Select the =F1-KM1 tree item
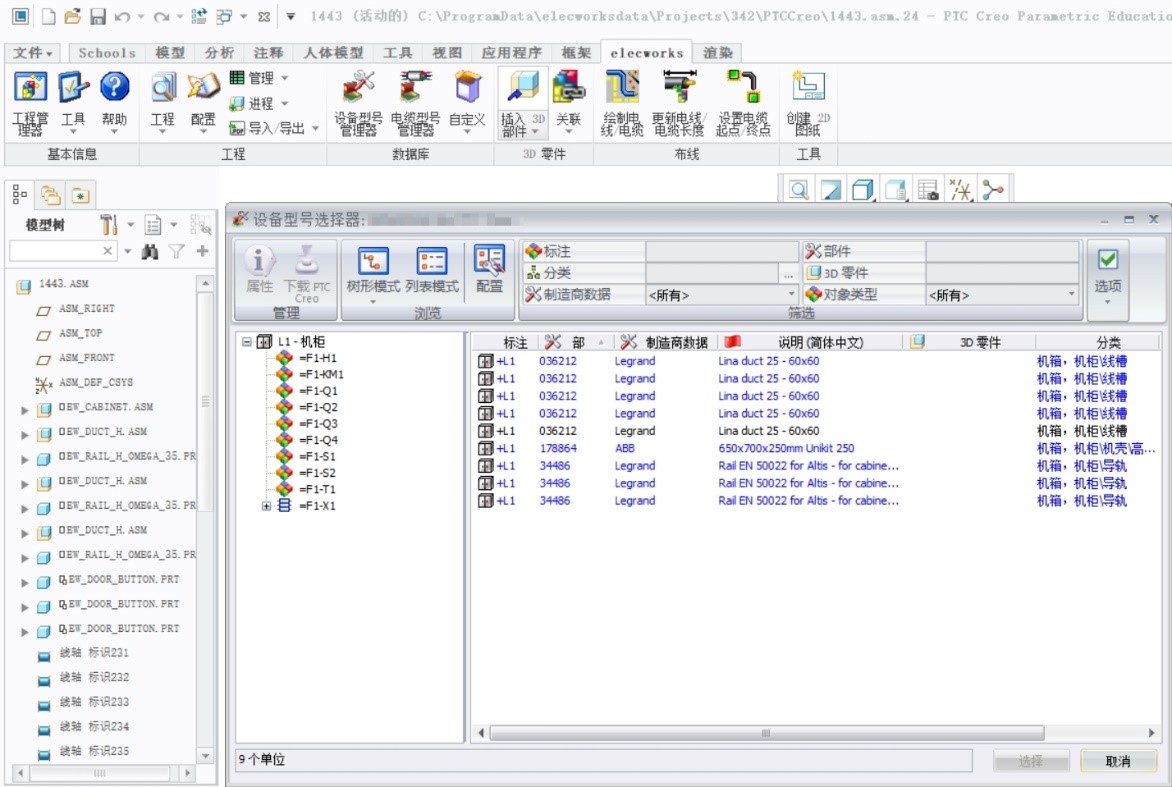Image resolution: width=1172 pixels, height=787 pixels. (x=321, y=374)
